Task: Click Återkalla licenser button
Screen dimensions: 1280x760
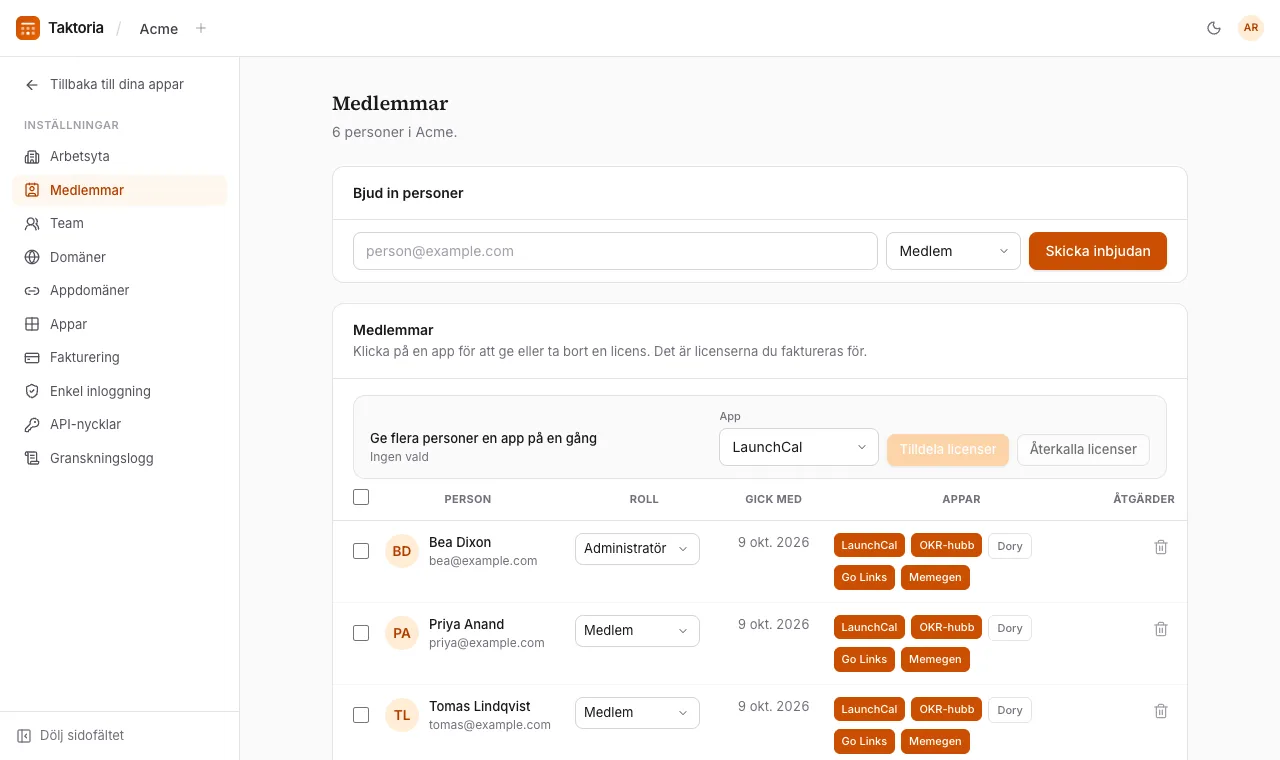Action: coord(1083,449)
